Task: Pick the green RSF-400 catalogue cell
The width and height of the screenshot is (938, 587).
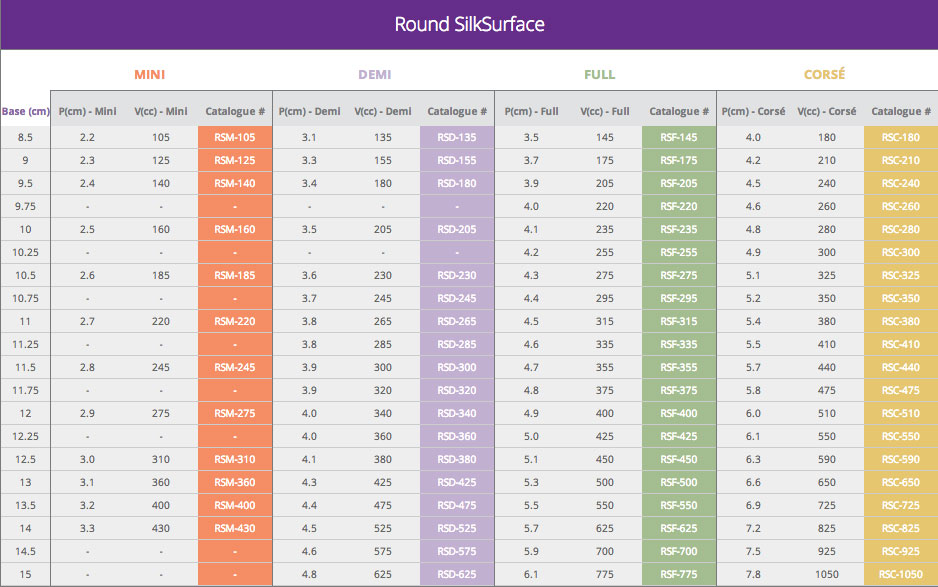Action: click(679, 413)
